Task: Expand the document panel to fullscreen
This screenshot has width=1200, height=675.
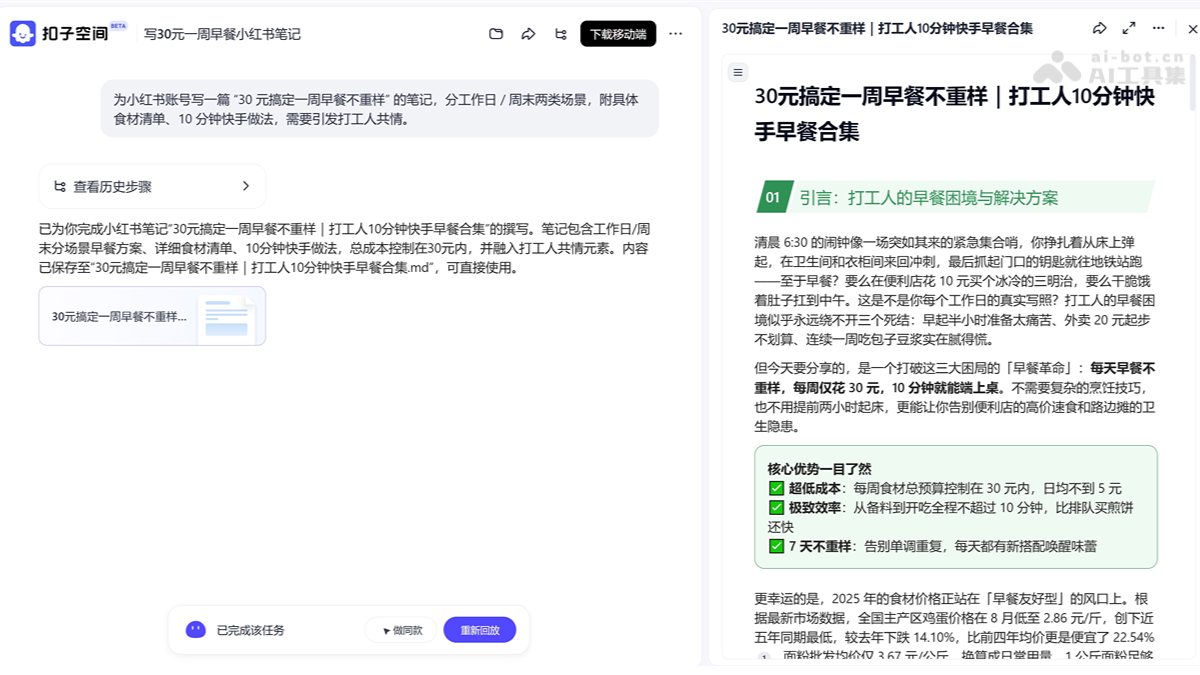Action: point(1129,29)
